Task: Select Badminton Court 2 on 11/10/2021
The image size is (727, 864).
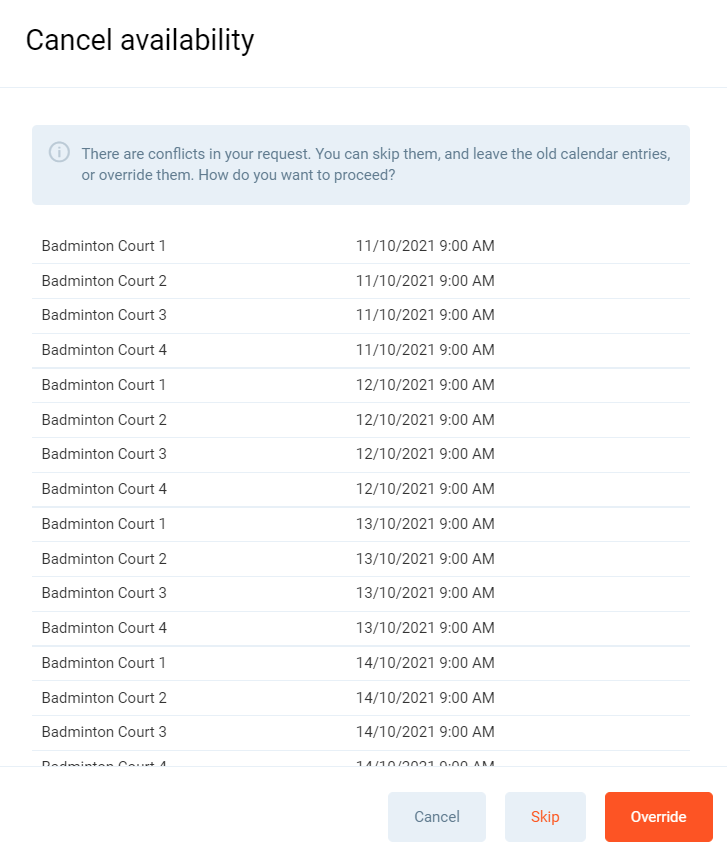Action: 104,281
